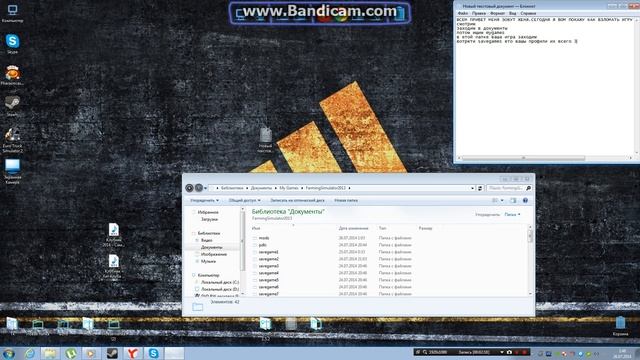Click the Explorer file list vertical scrollbar
640x360 pixels.
530,260
